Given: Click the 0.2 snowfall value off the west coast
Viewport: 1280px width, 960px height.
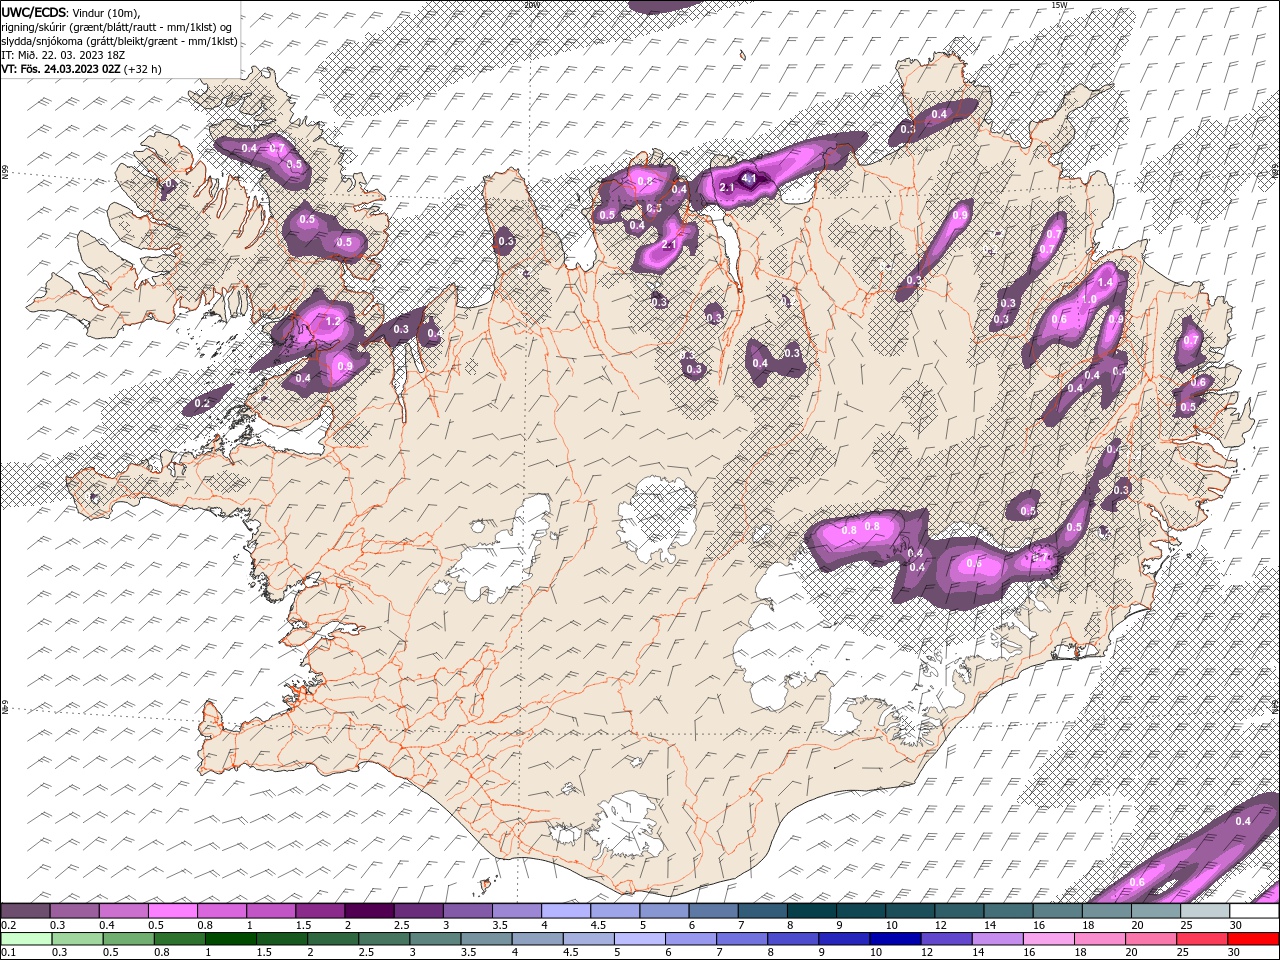Looking at the screenshot, I should [x=202, y=403].
